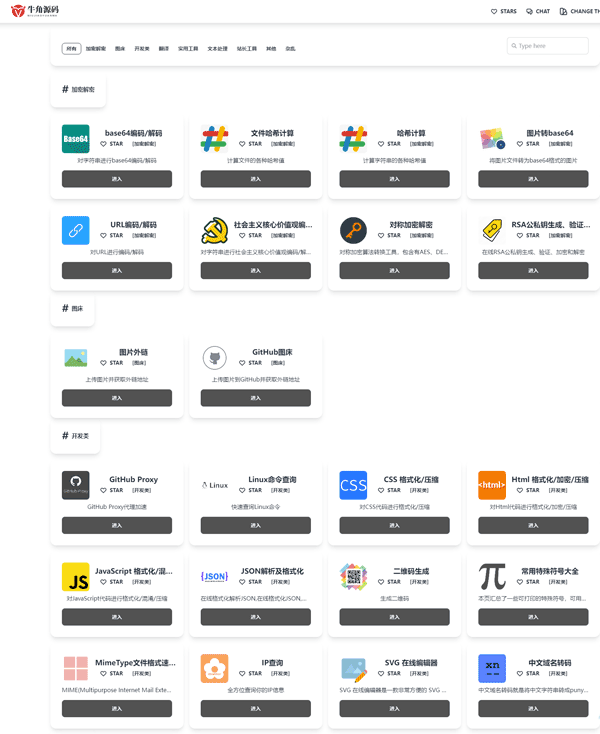Image resolution: width=600 pixels, height=734 pixels.
Task: Open the CHANGE THEME menu in the header
Action: 579,11
